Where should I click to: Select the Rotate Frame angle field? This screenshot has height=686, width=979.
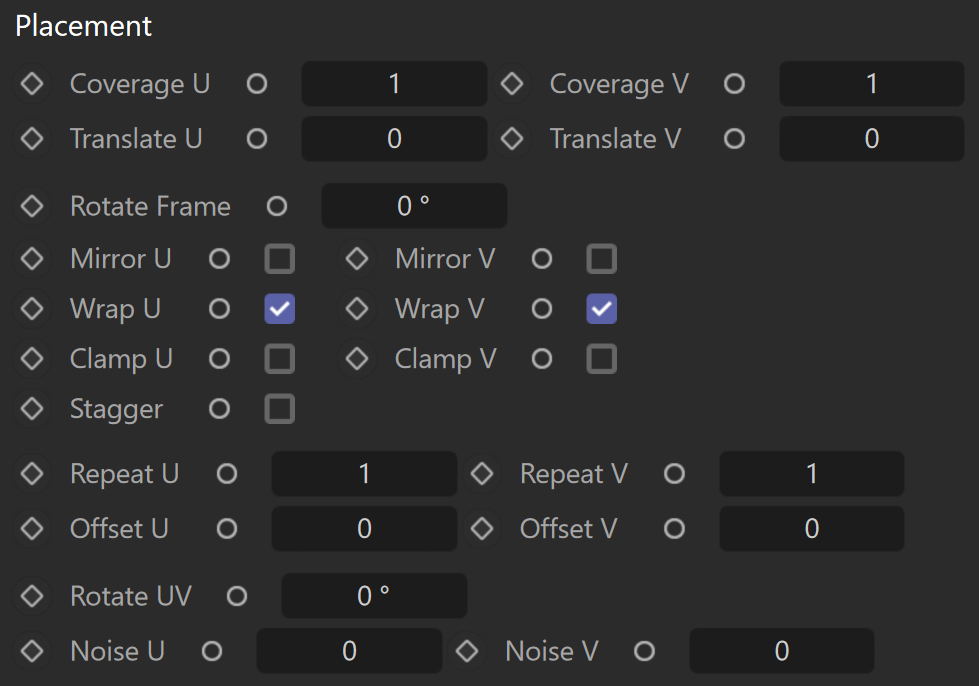(x=415, y=206)
